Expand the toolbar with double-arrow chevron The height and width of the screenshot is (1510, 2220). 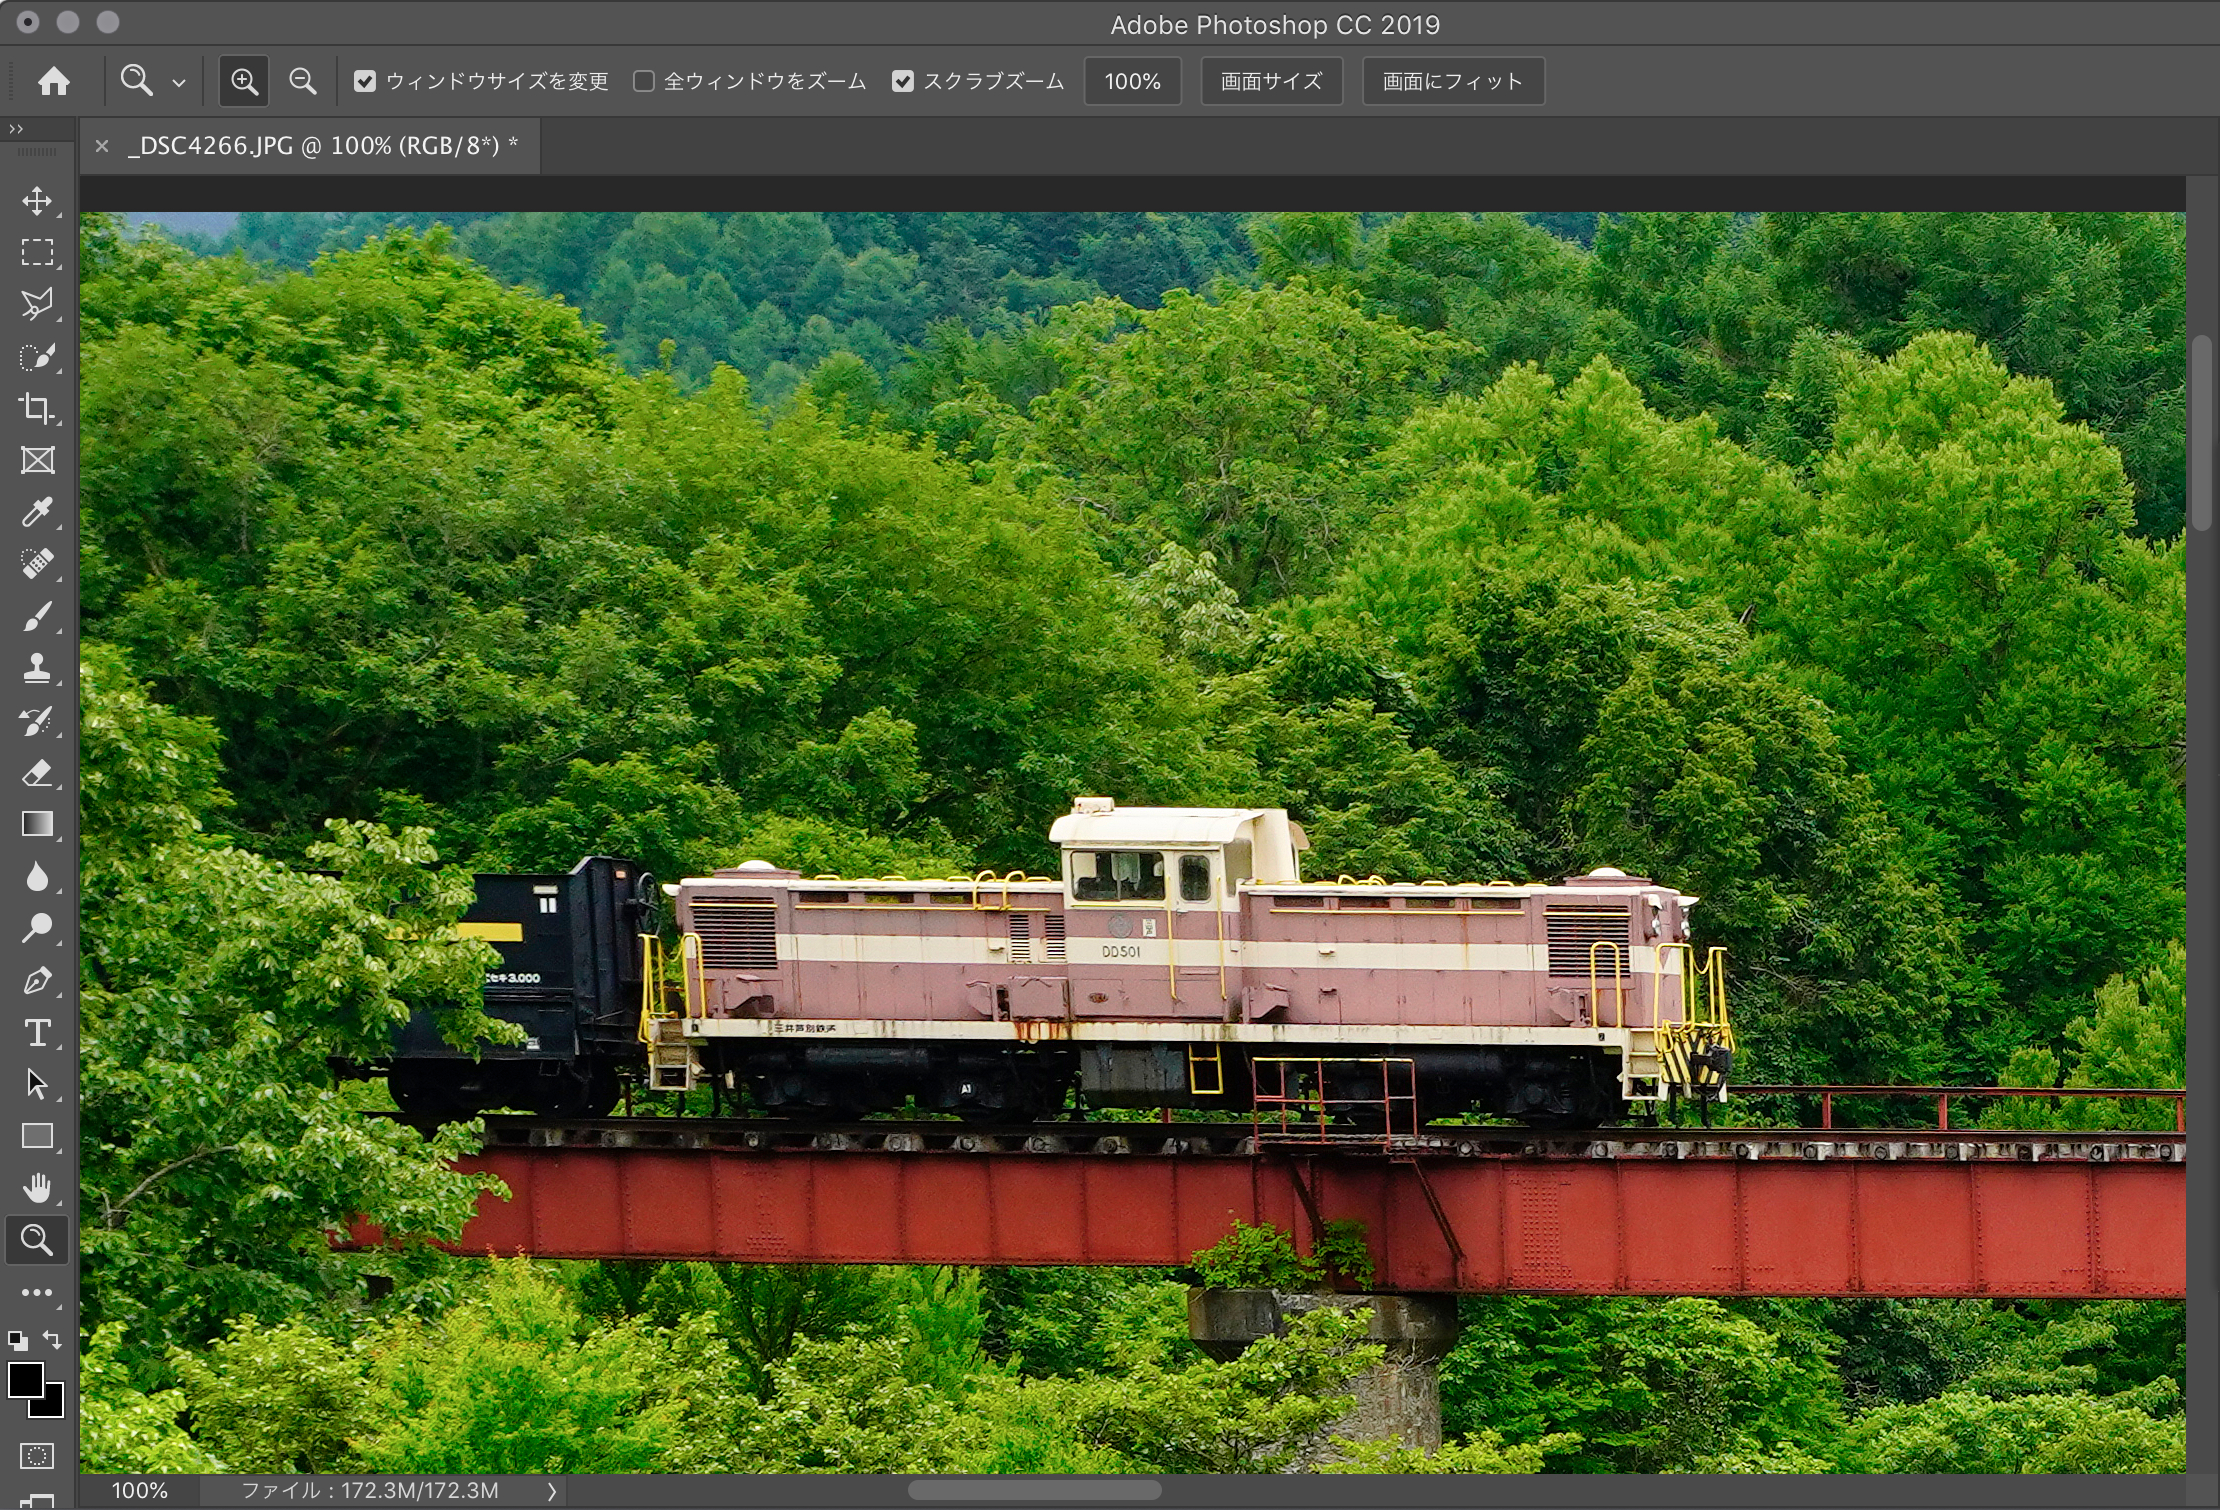[16, 129]
